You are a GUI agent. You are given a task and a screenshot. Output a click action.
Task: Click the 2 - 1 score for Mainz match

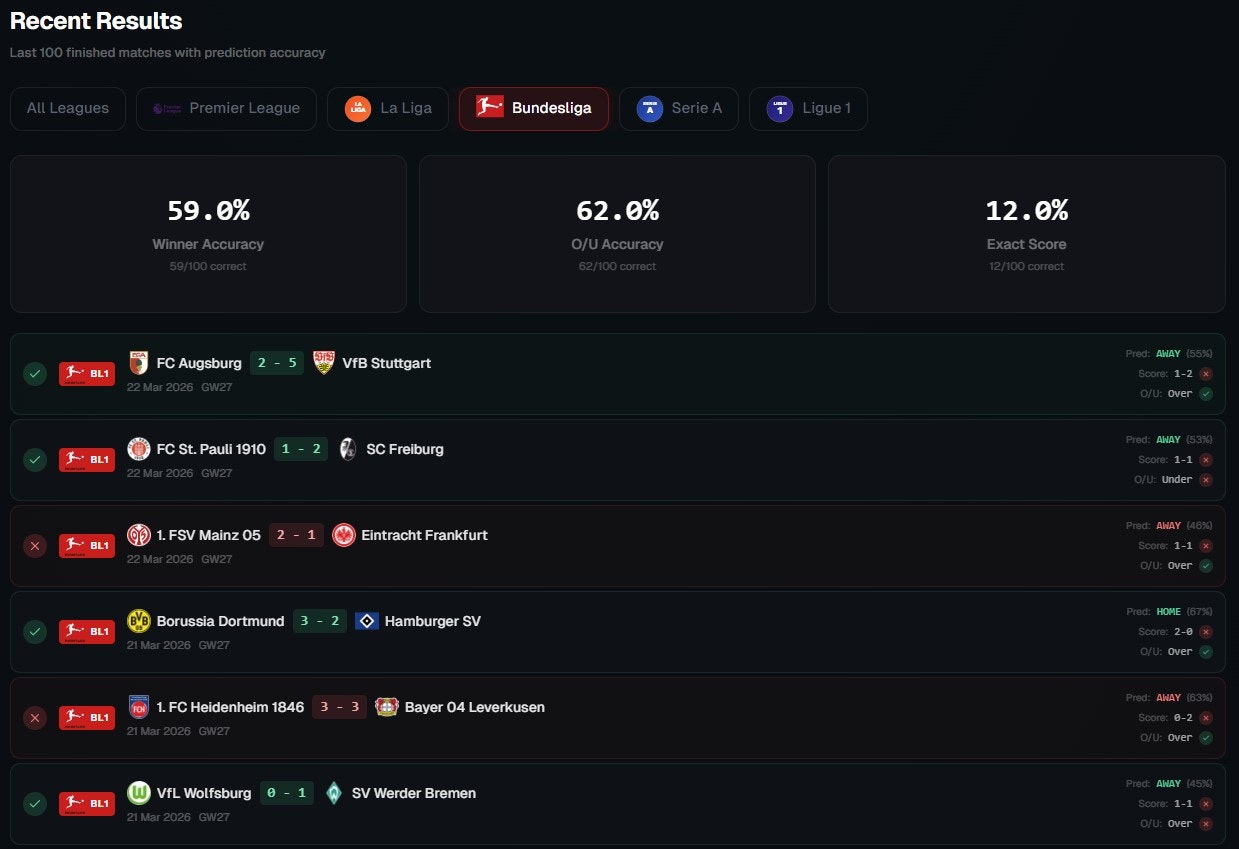click(296, 535)
